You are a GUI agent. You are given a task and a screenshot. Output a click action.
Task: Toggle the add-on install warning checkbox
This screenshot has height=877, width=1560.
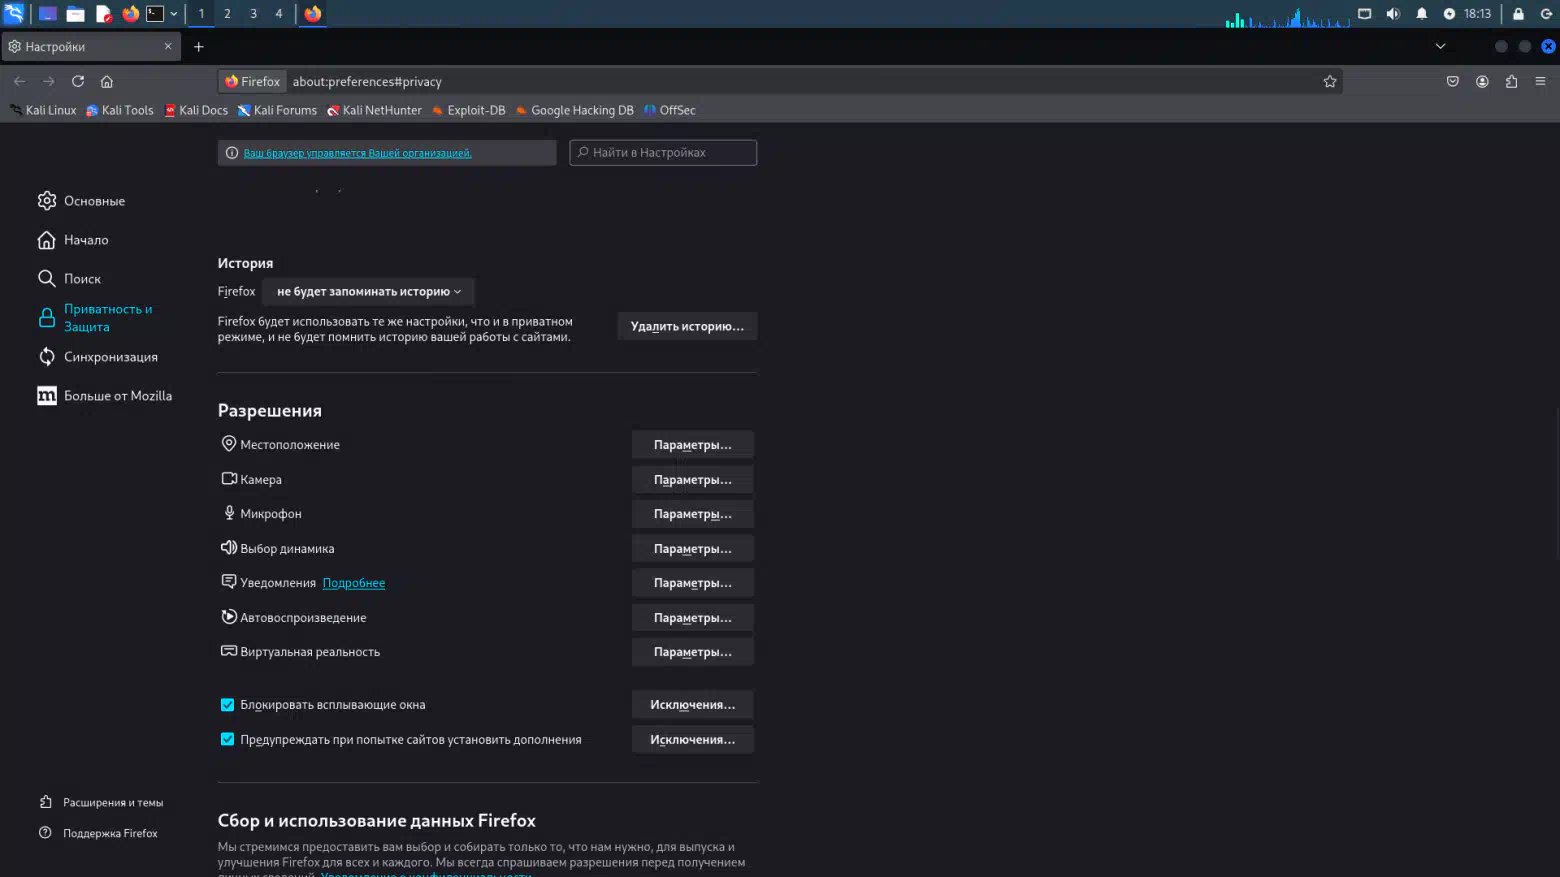click(227, 740)
